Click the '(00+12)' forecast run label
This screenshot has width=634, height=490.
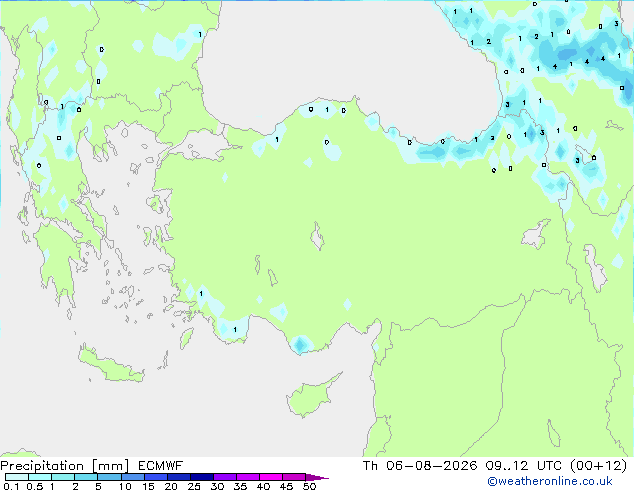click(x=598, y=466)
